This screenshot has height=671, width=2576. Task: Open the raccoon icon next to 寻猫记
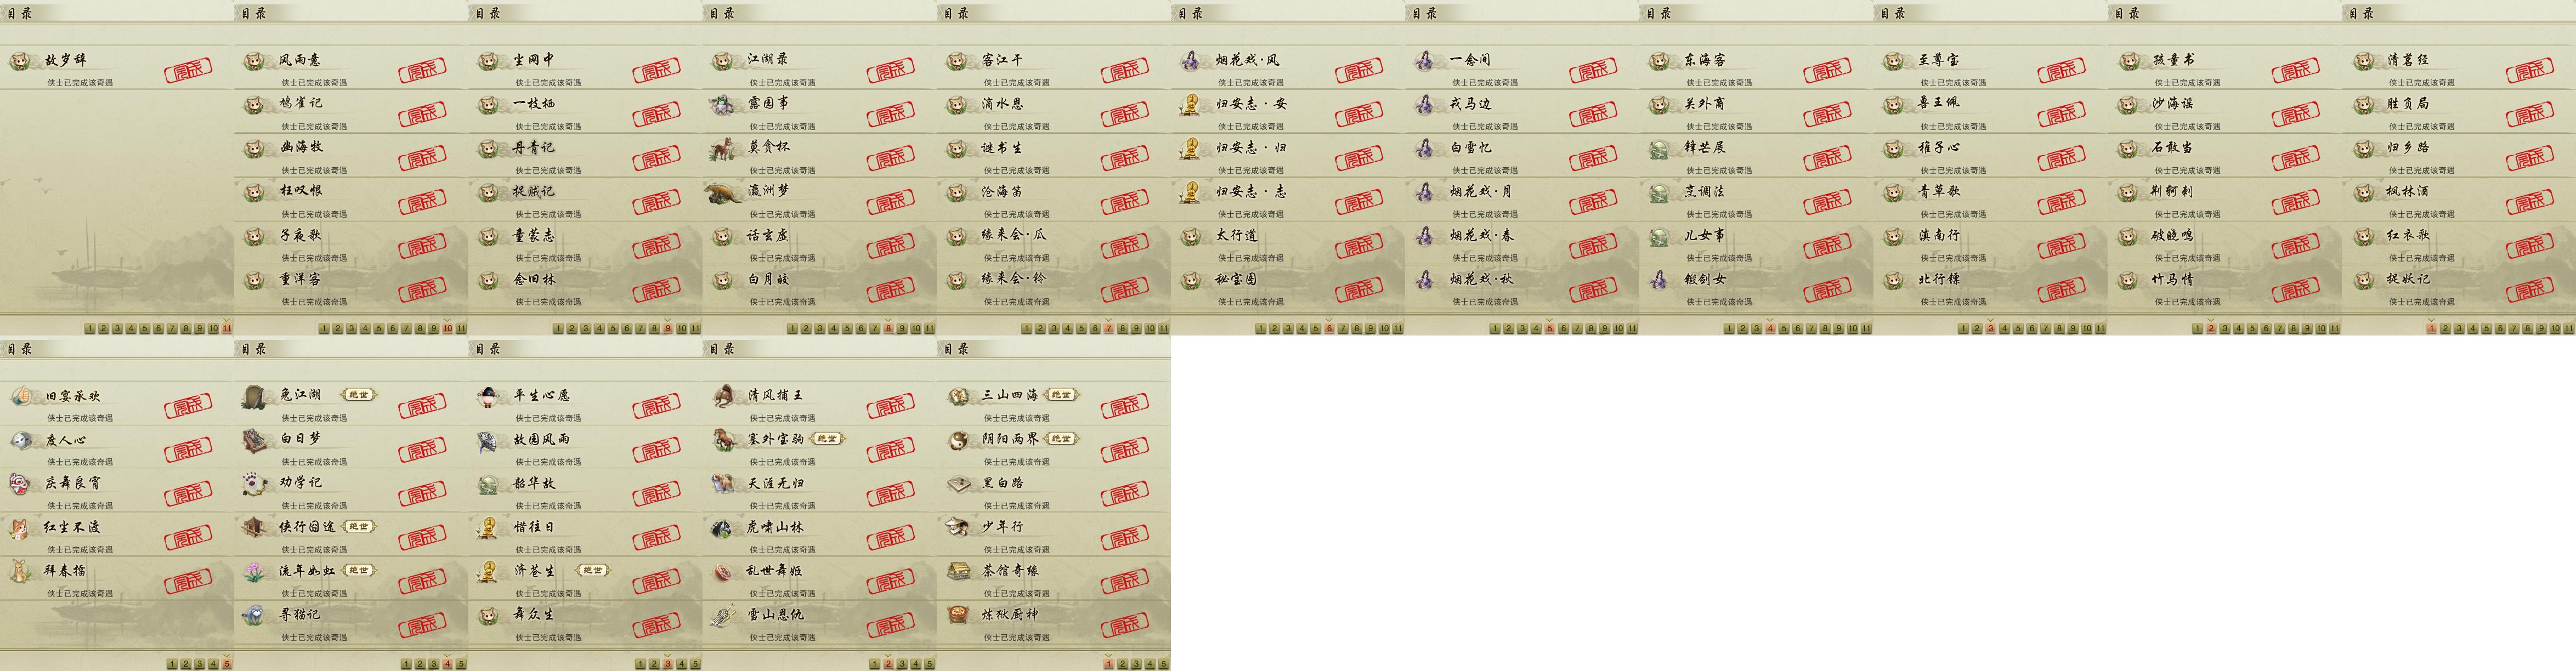(x=255, y=615)
